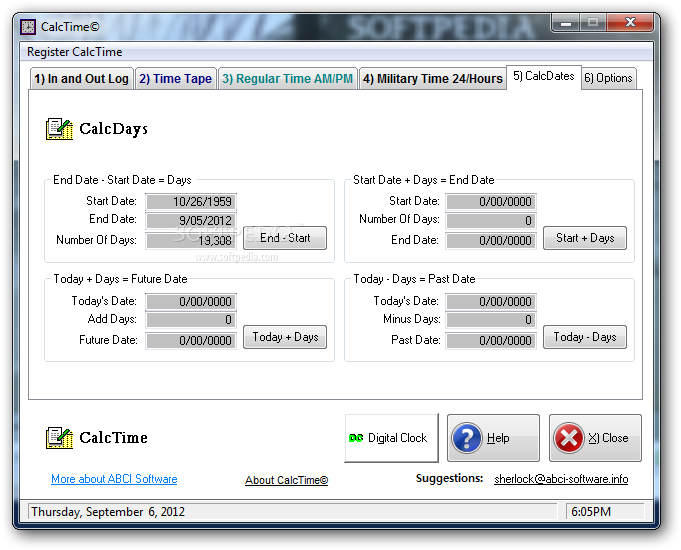681x550 pixels.
Task: Open the Register CalcTime menu
Action: pos(74,52)
